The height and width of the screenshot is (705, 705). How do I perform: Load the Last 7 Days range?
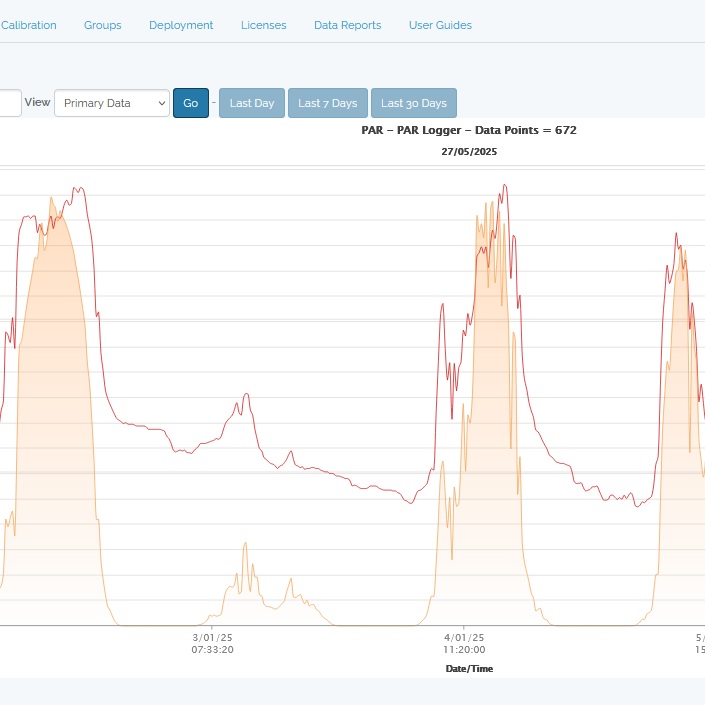[327, 103]
